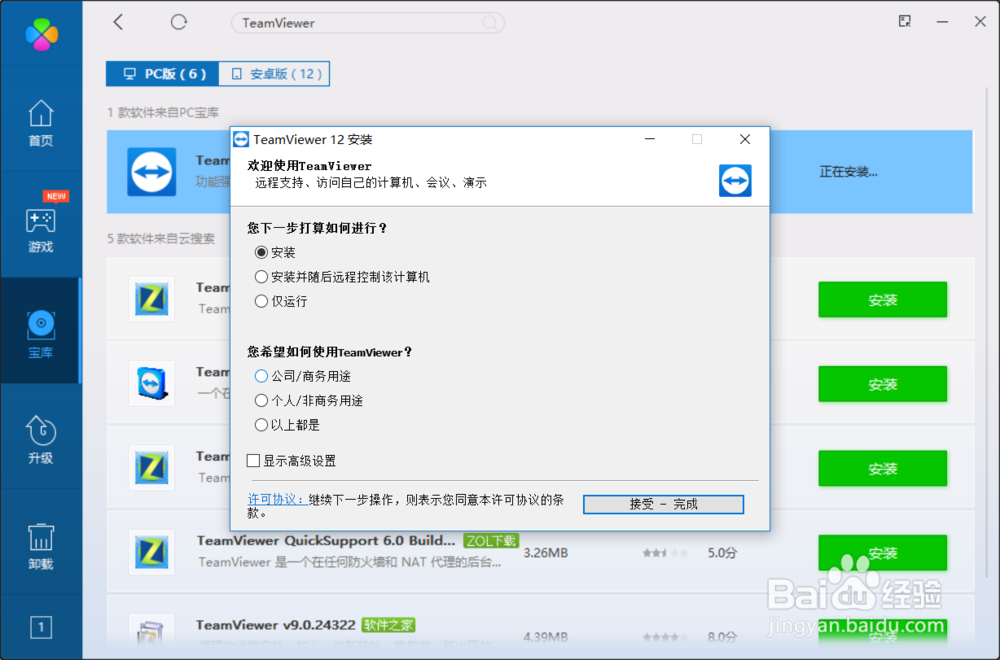Viewport: 1000px width, 660px height.
Task: Switch to the 安卓版 (12) tab
Action: (x=274, y=74)
